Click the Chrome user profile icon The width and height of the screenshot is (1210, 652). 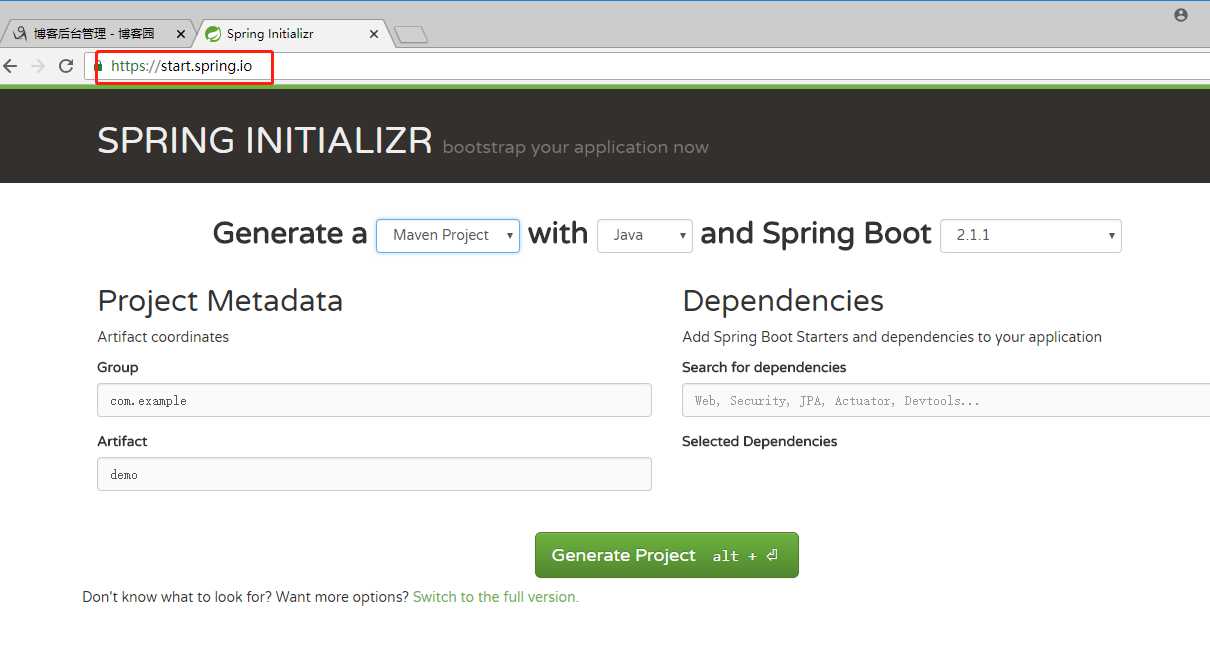[1181, 15]
